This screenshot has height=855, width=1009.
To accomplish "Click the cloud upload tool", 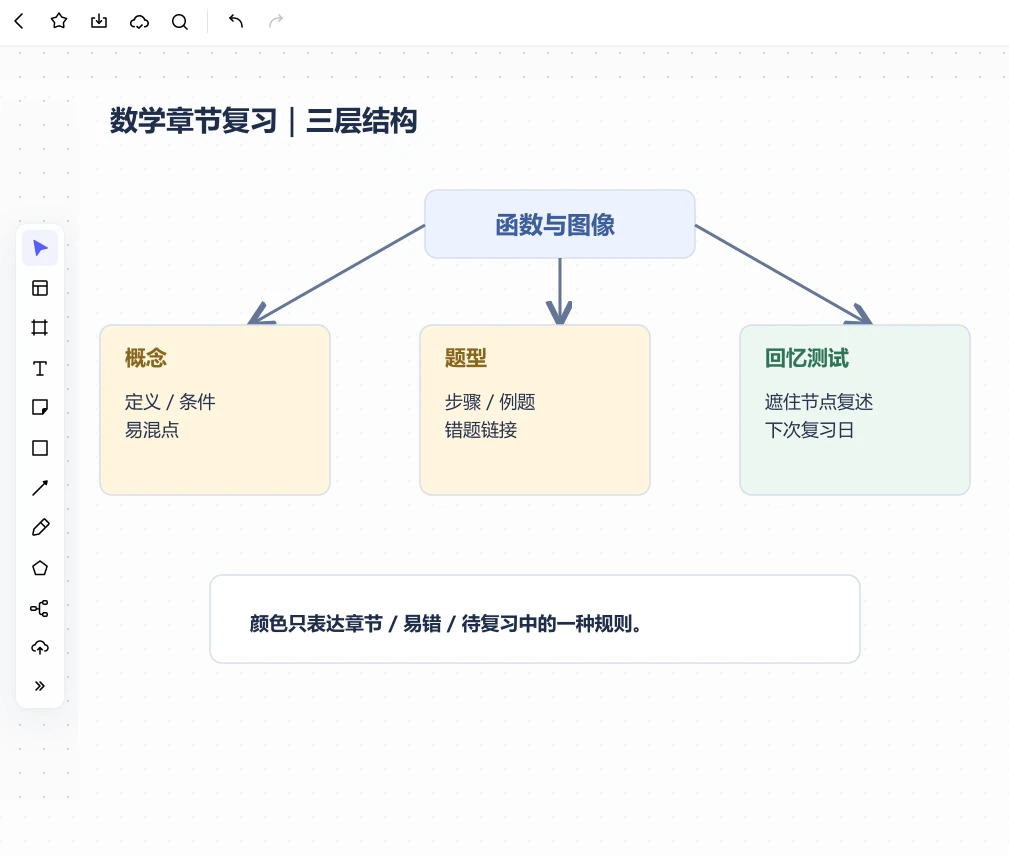I will [x=40, y=647].
